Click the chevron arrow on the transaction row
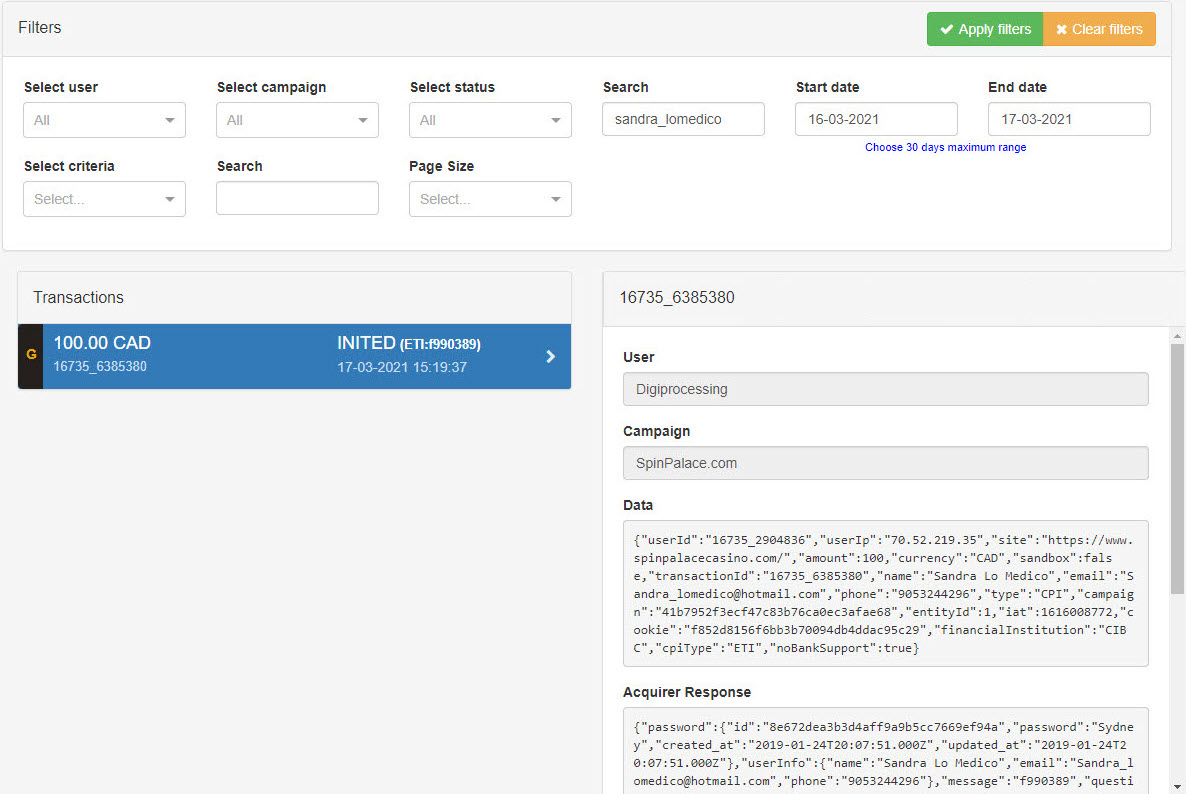1186x794 pixels. pos(551,356)
